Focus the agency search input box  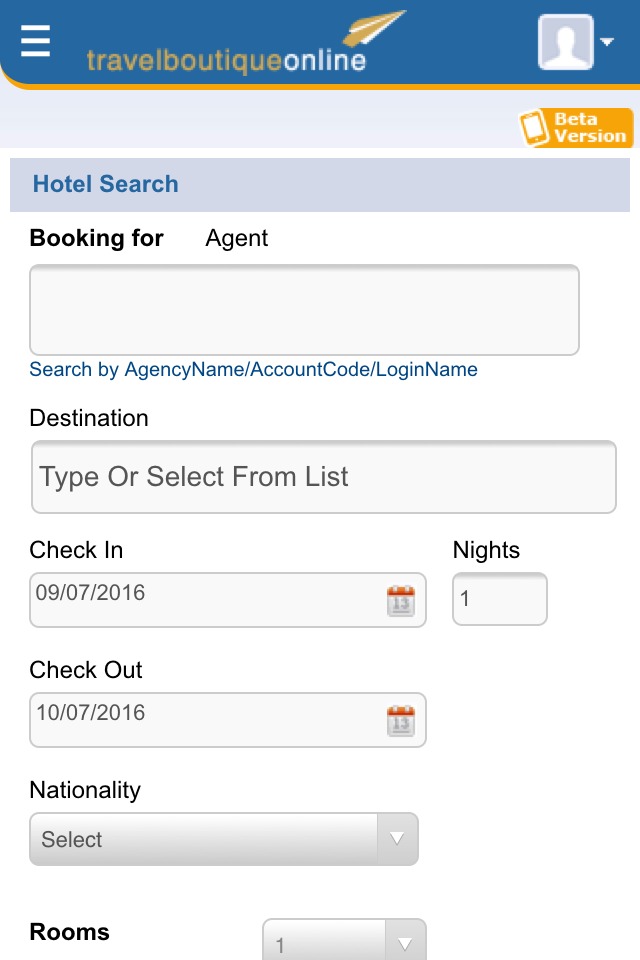[304, 310]
